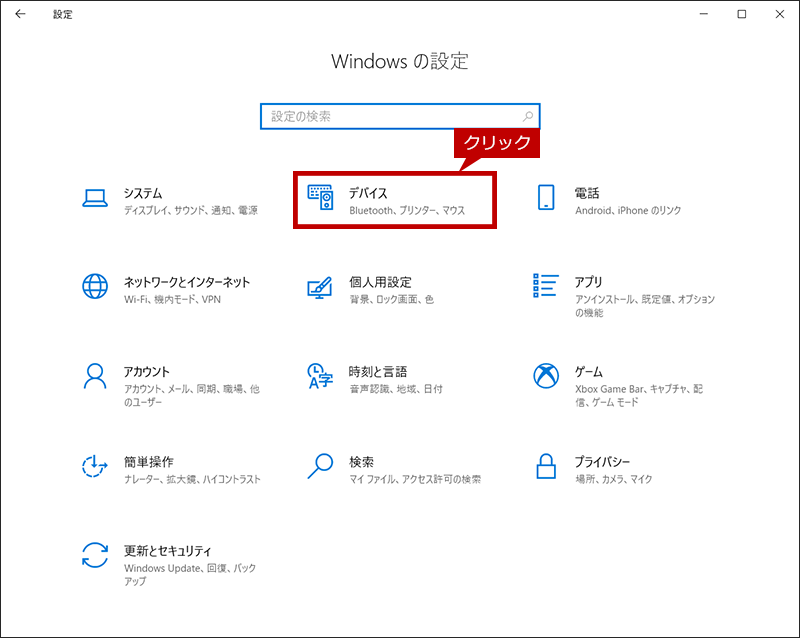Click the Search magnifier category icon
Screen dimensions: 800x638
tap(320, 466)
